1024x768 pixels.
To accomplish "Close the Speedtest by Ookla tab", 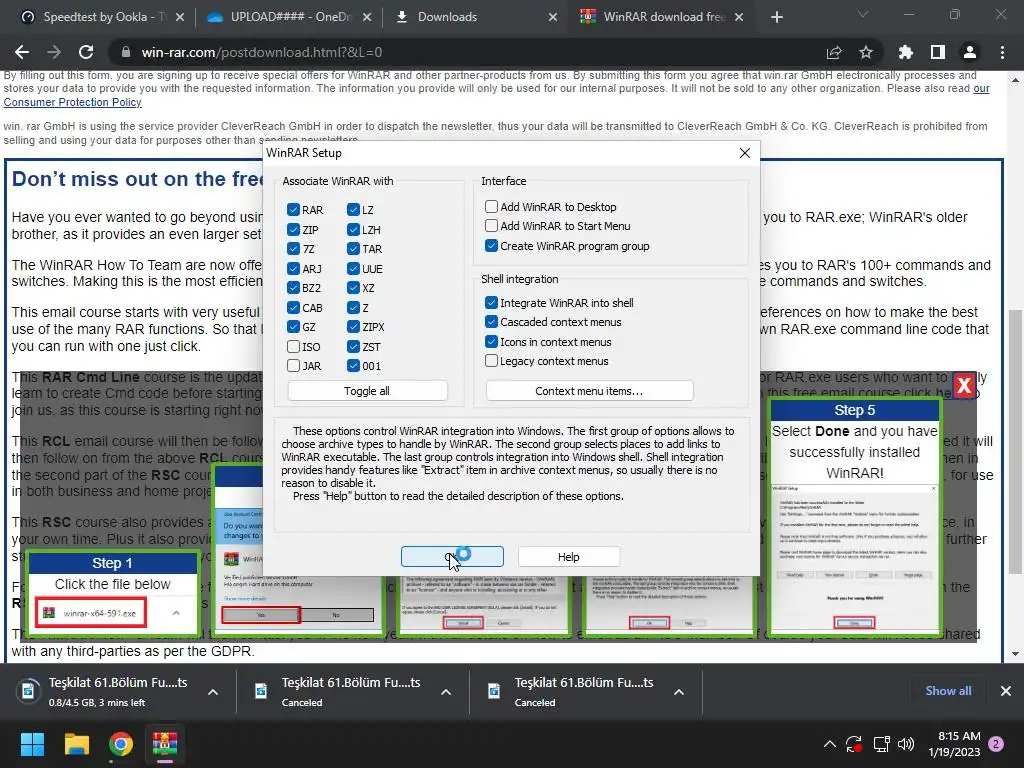I will 180,17.
